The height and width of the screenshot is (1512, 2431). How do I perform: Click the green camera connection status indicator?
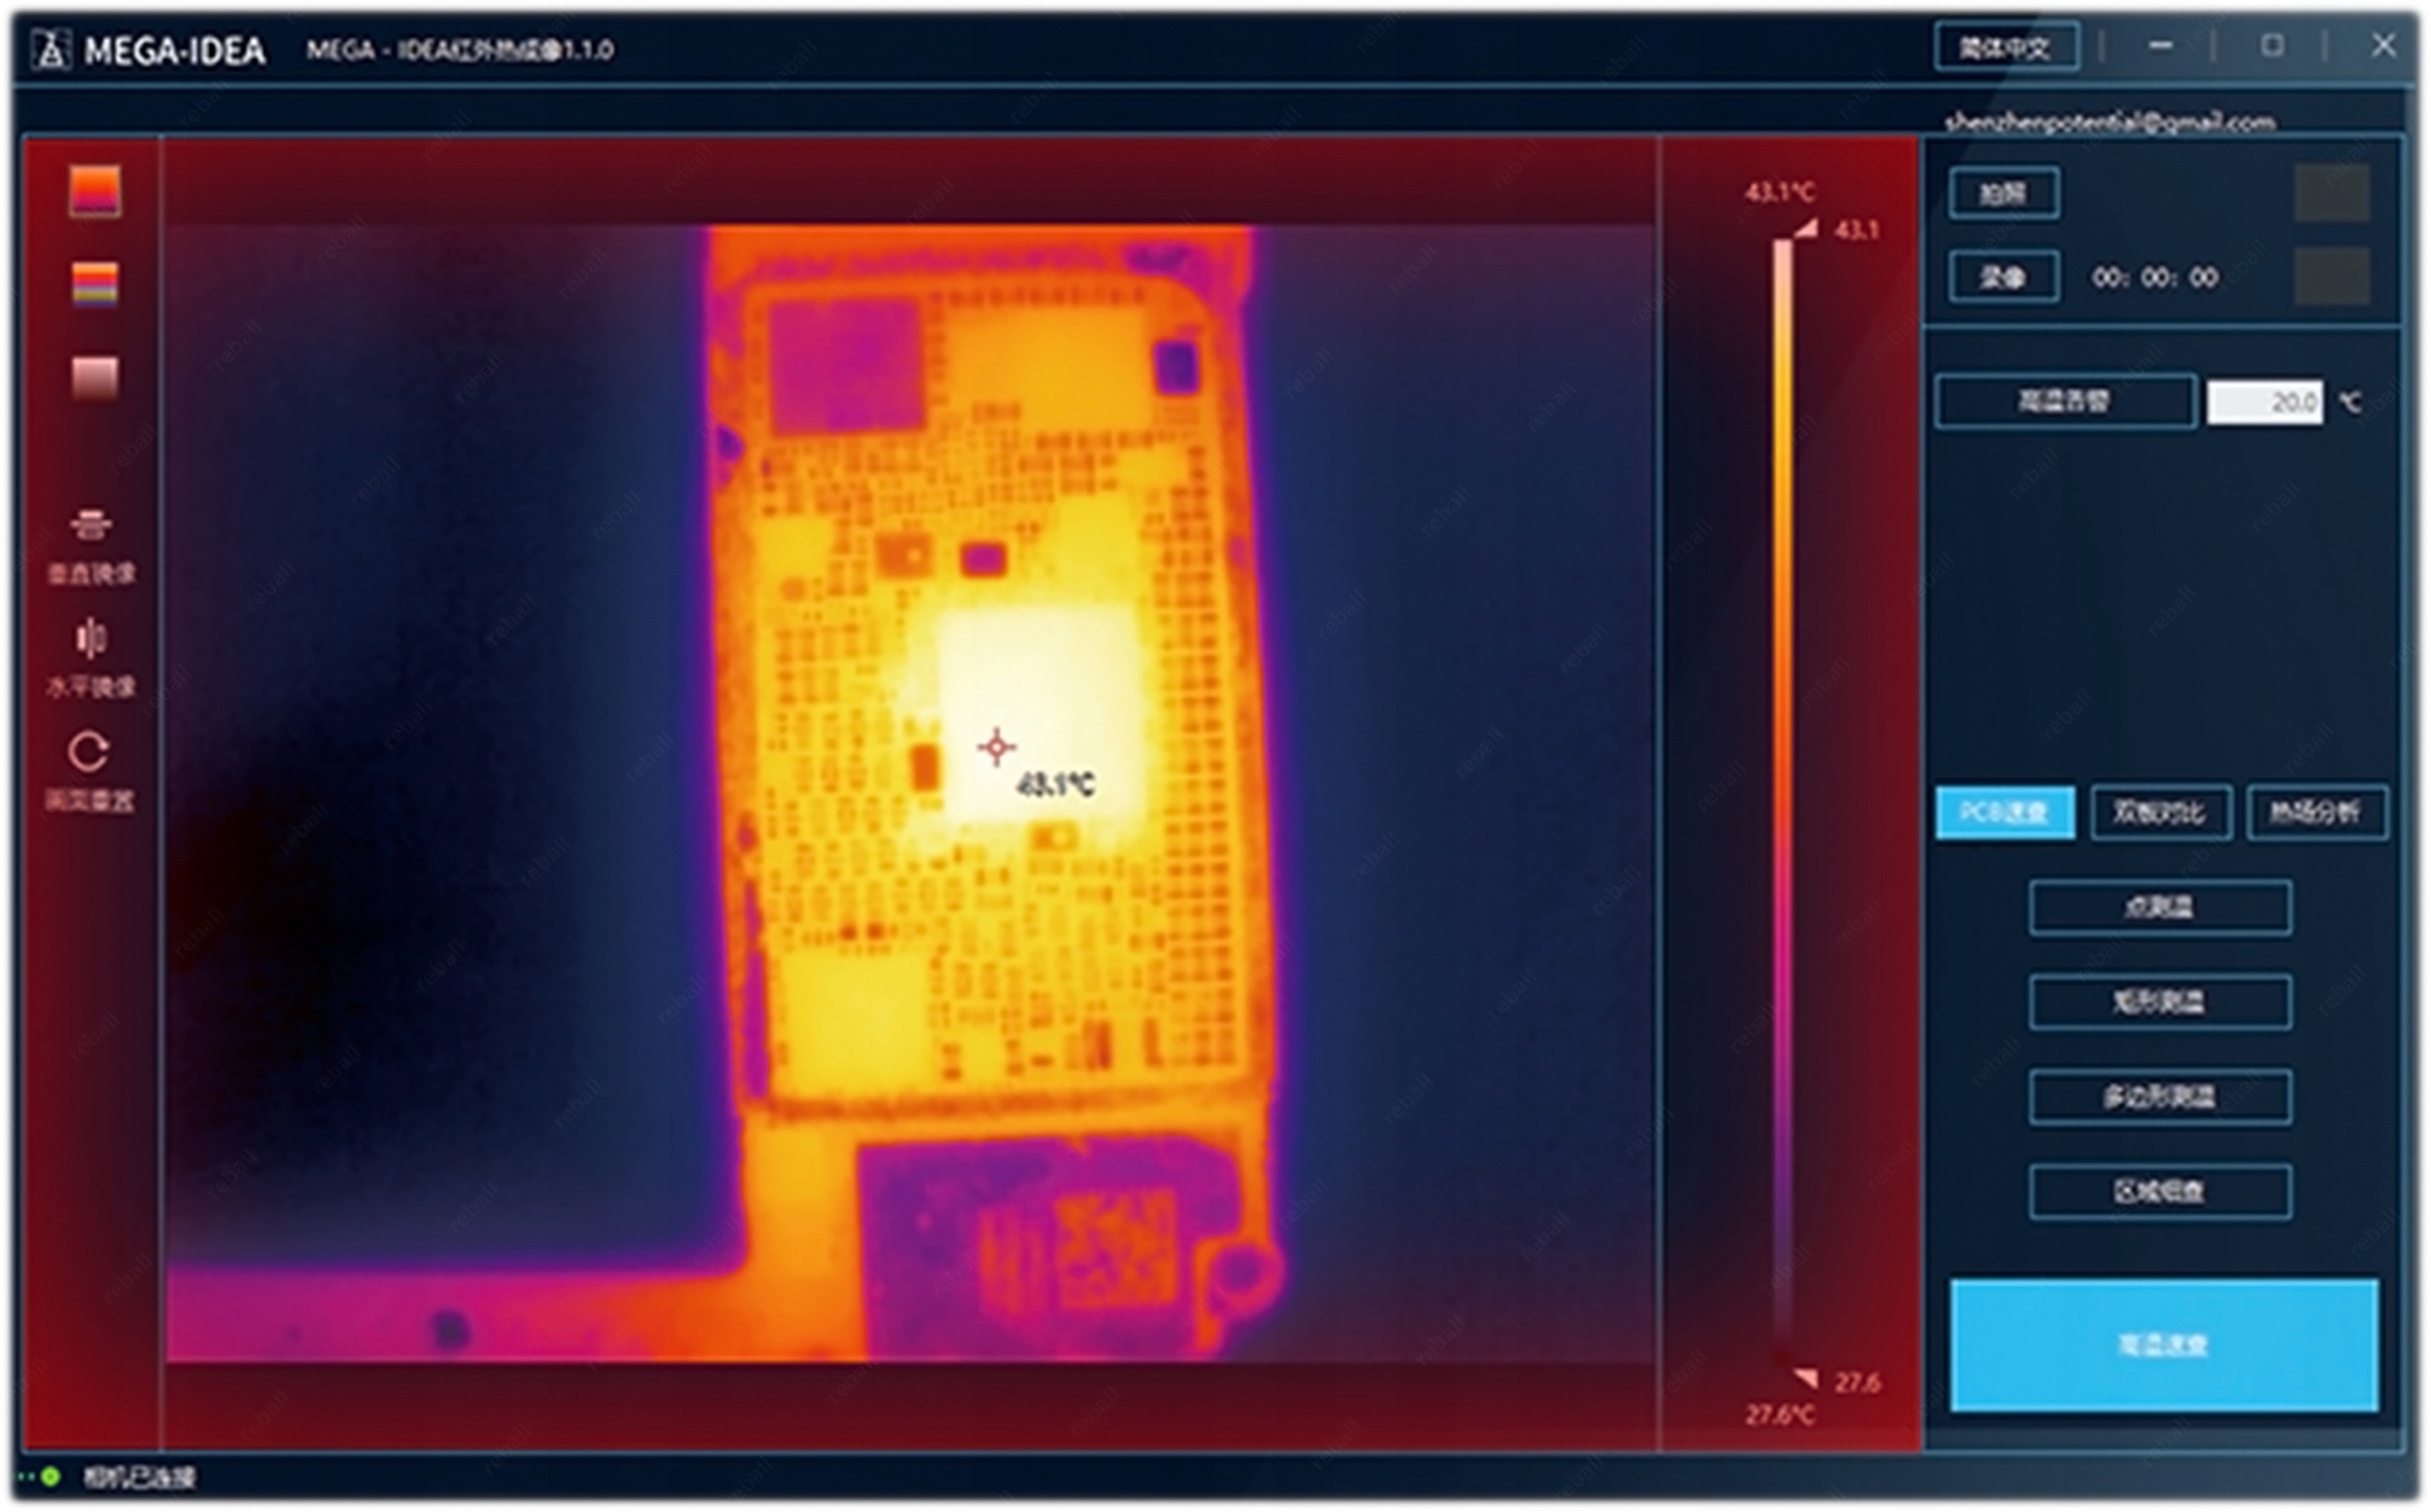click(x=50, y=1476)
